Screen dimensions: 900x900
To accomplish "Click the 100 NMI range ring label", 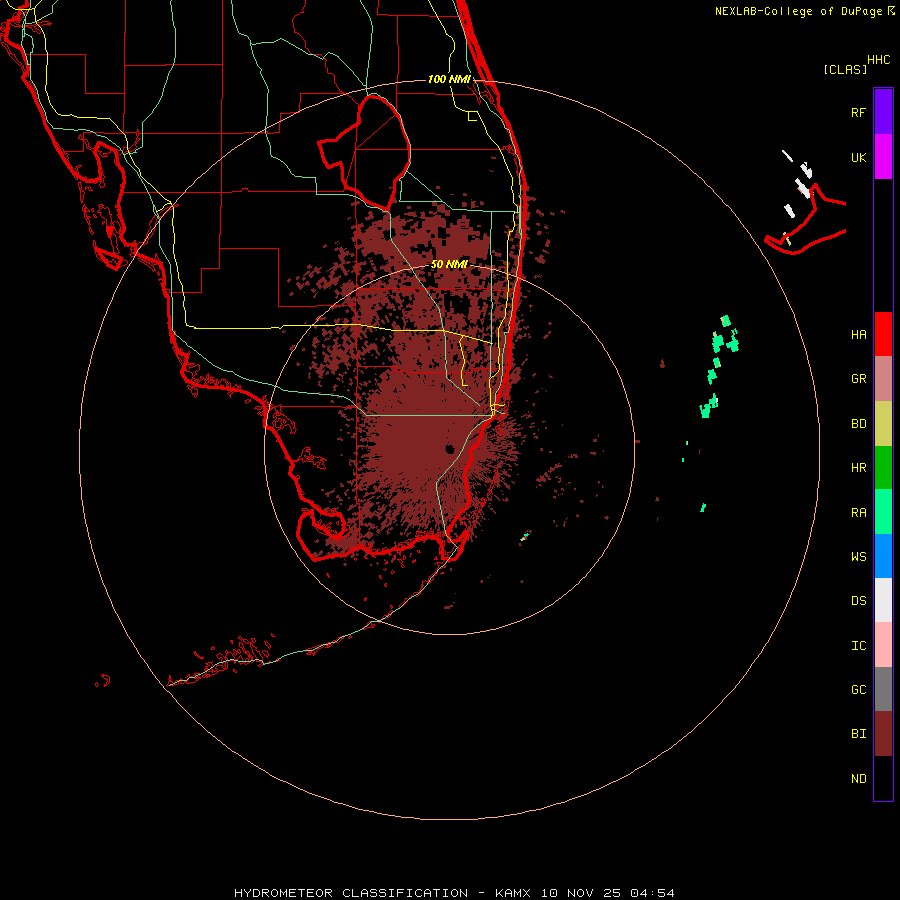I will [x=449, y=79].
